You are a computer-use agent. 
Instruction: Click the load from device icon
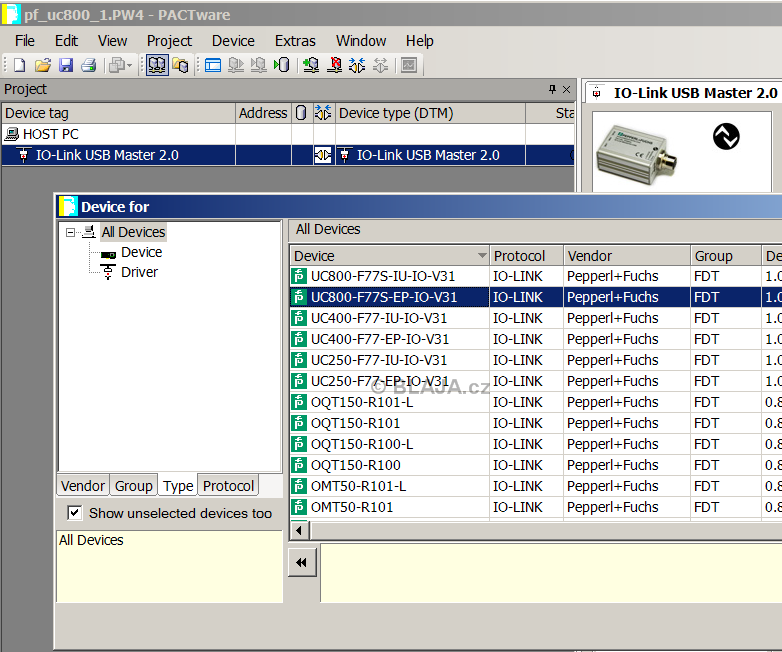(235, 65)
